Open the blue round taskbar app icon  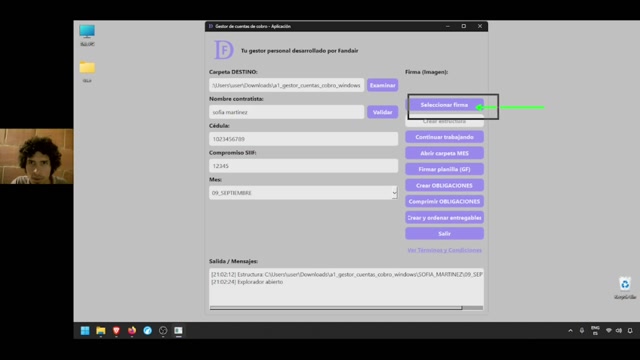pyautogui.click(x=147, y=331)
